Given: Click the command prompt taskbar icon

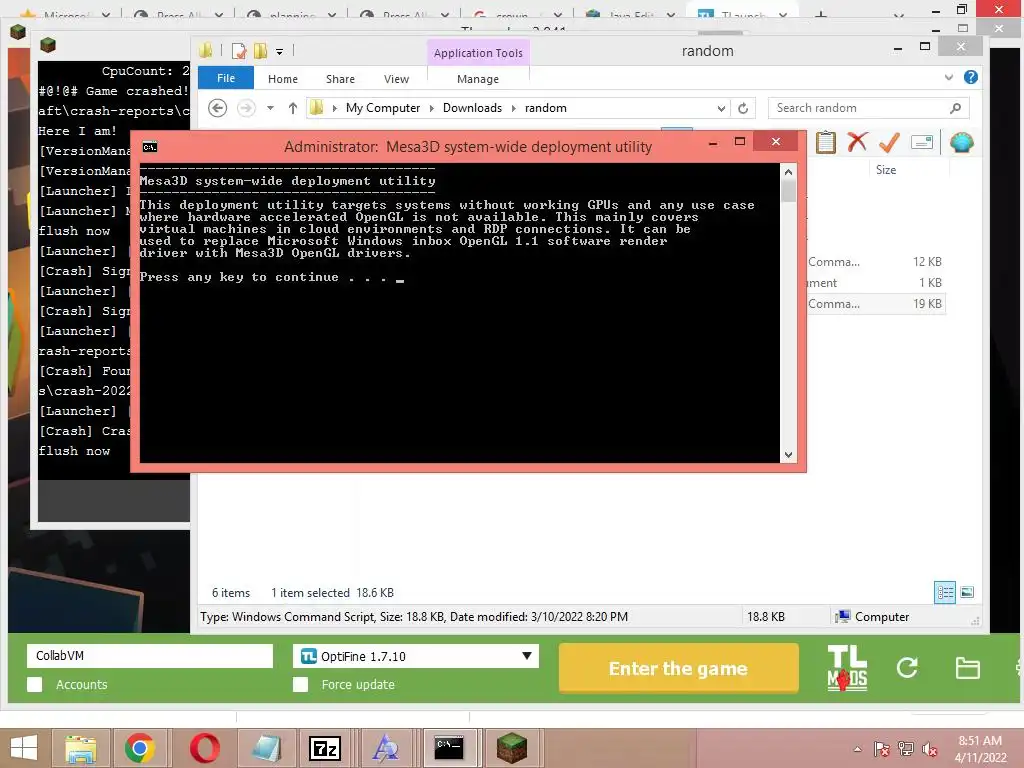Looking at the screenshot, I should pyautogui.click(x=449, y=748).
